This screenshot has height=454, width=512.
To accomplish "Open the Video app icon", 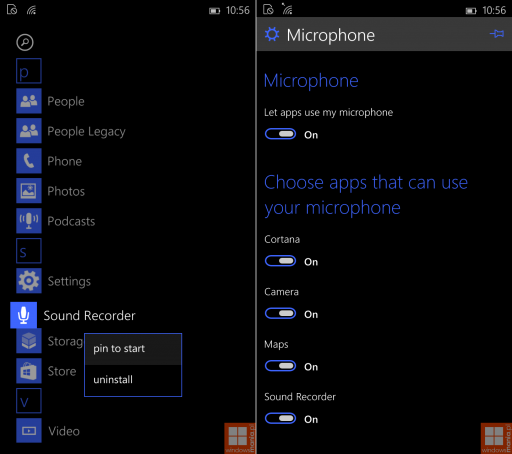I will point(29,431).
